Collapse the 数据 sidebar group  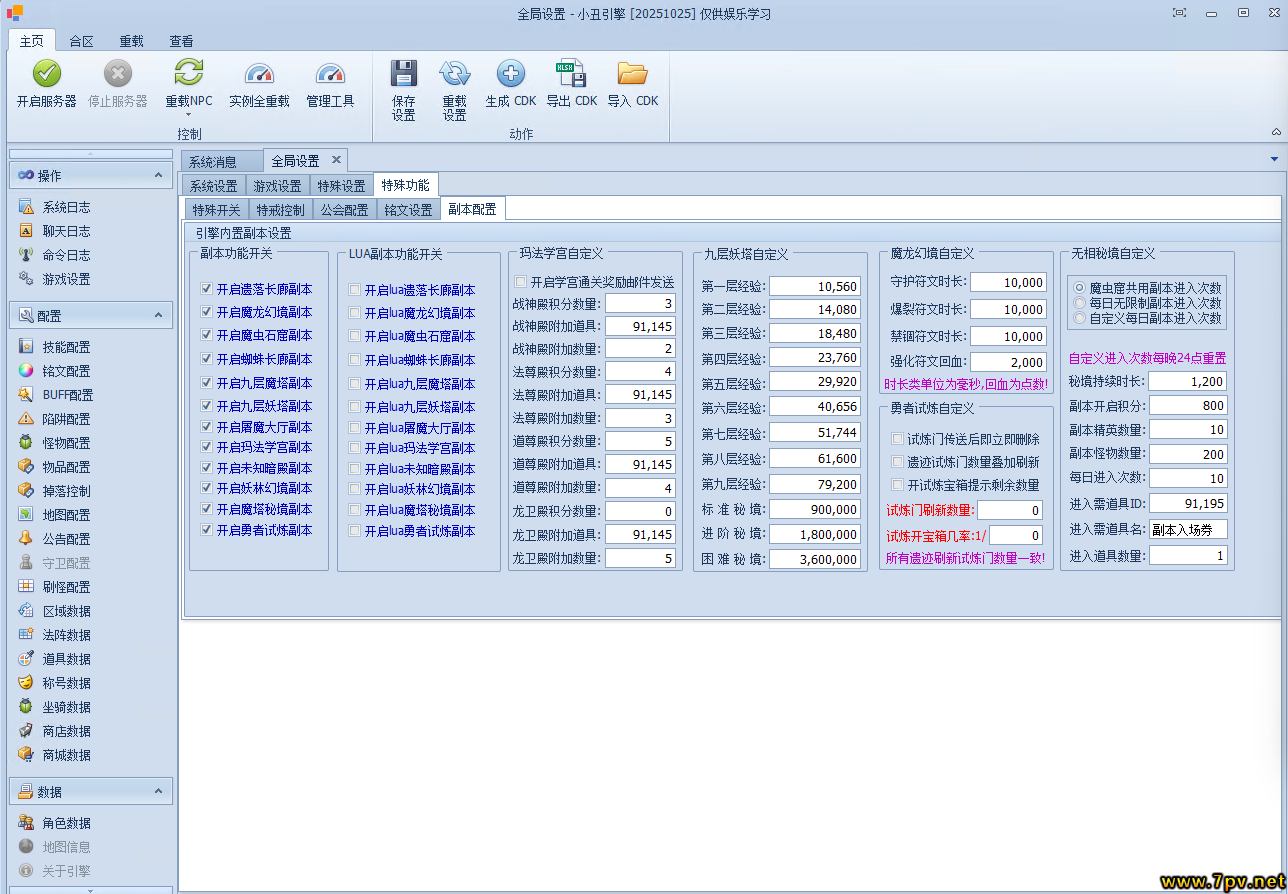(158, 791)
